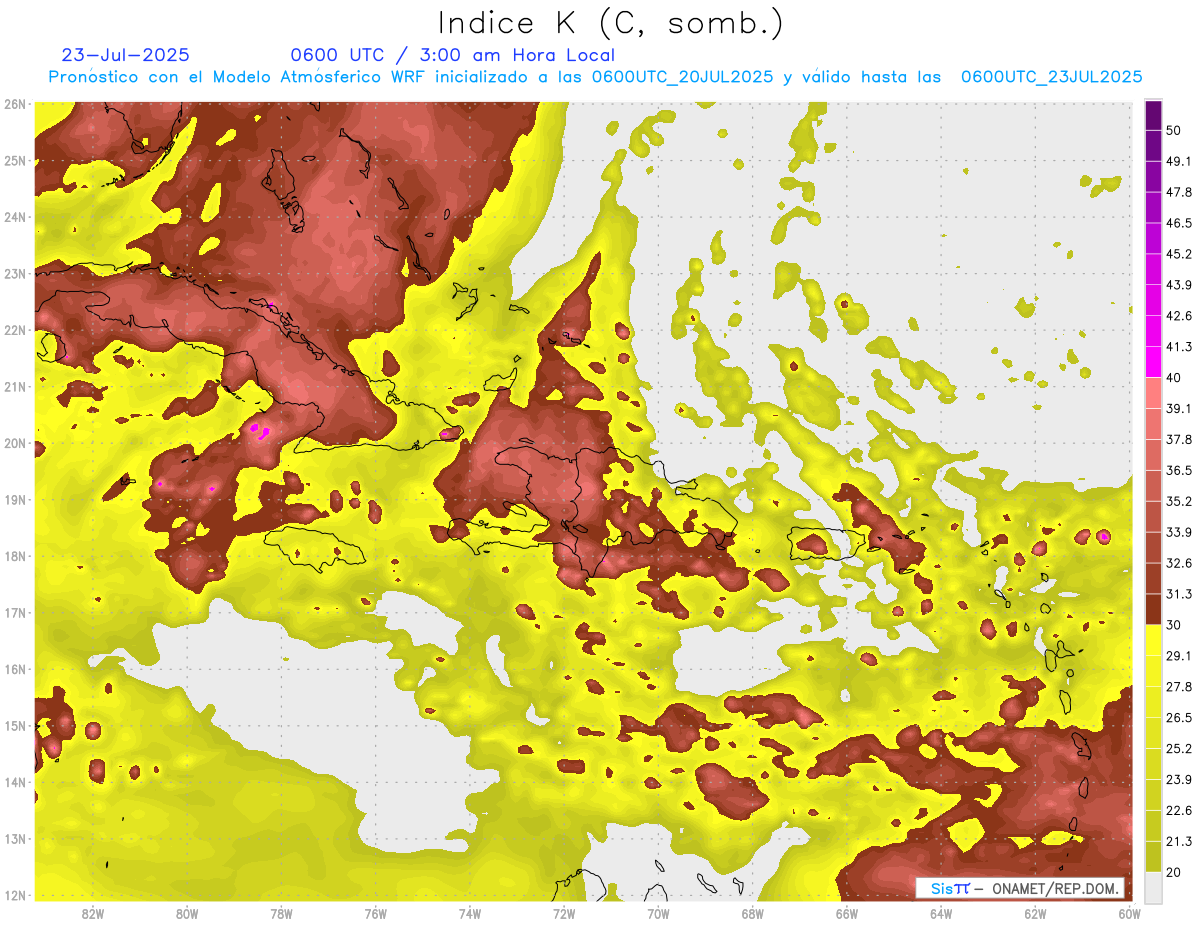
Task: Click the "20" color bar value
Action: click(1174, 872)
